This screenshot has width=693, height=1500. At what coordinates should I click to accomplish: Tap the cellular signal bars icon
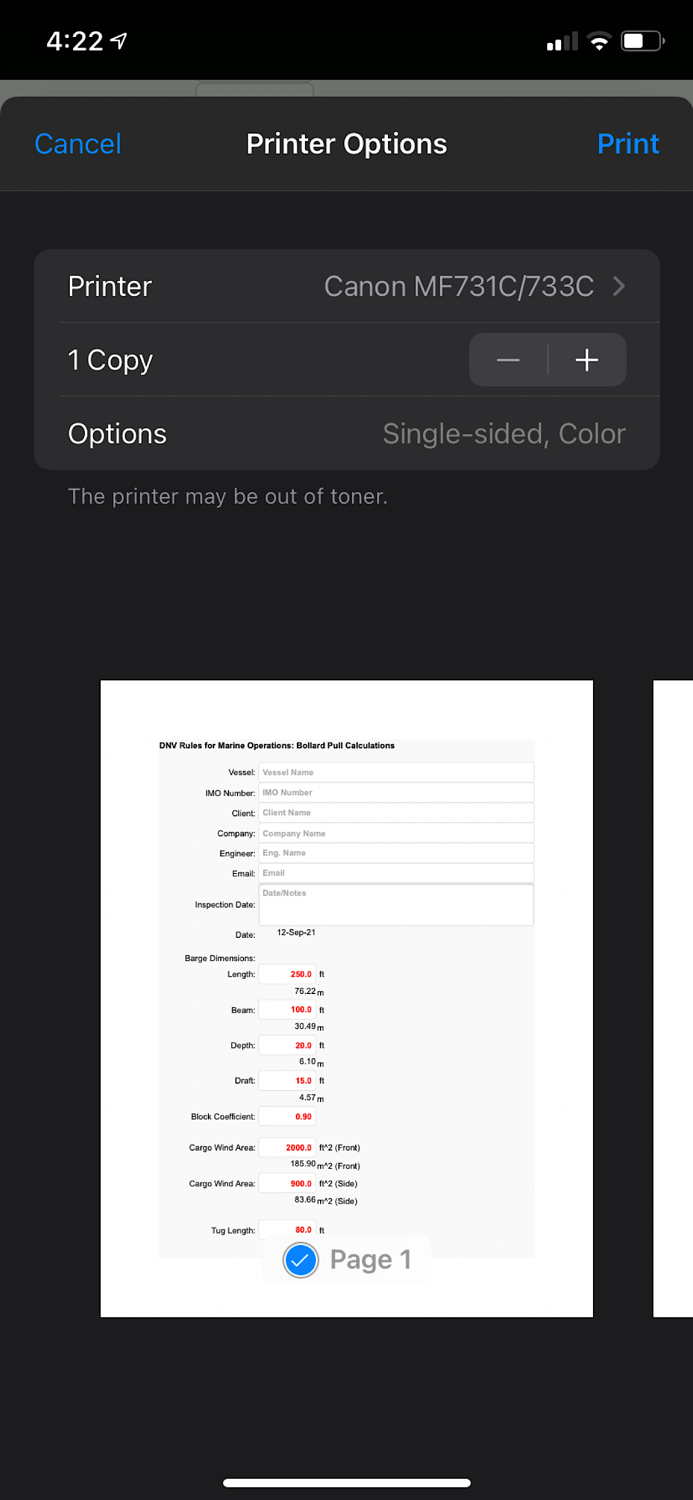point(563,43)
